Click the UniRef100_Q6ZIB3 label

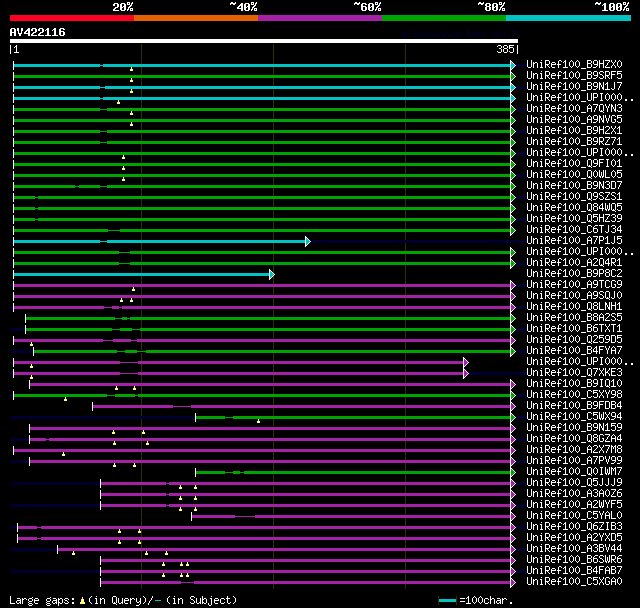point(574,527)
